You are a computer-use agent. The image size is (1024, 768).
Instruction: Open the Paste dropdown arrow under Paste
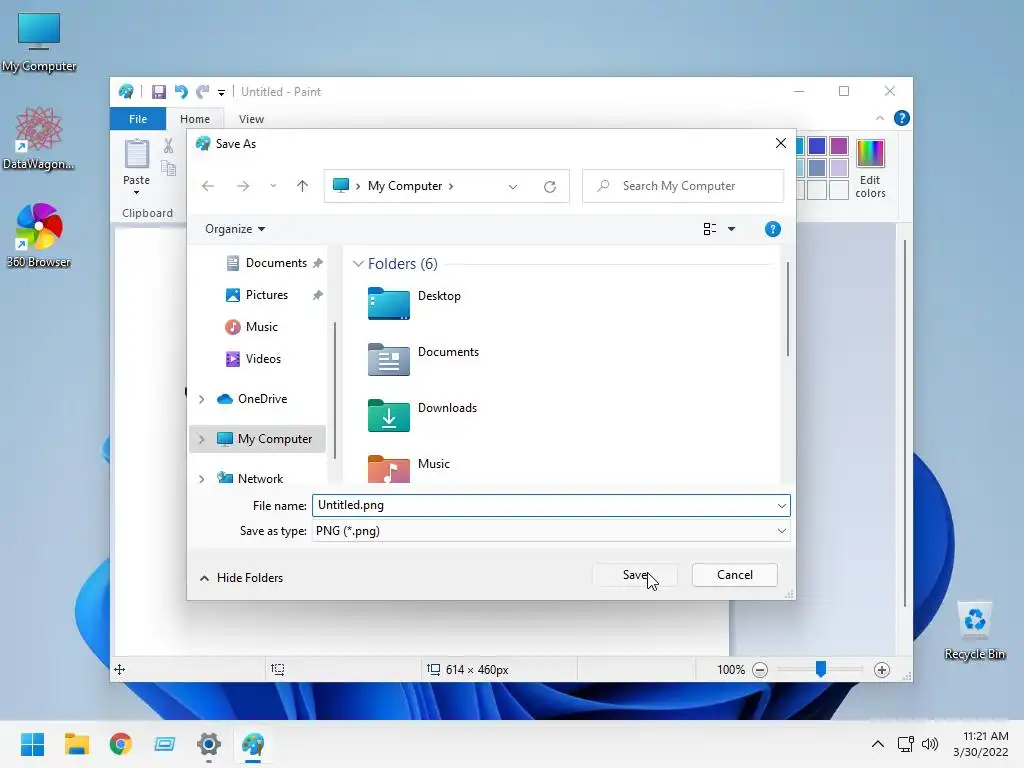click(x=136, y=193)
